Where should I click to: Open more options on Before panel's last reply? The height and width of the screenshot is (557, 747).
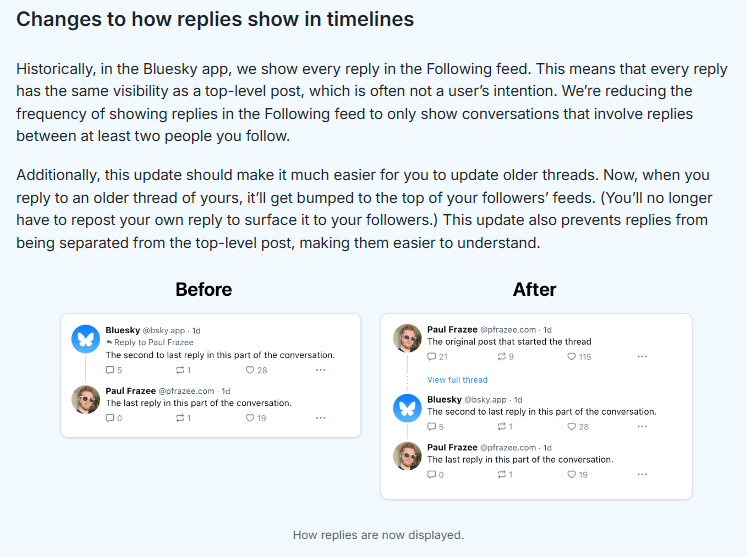pyautogui.click(x=321, y=418)
